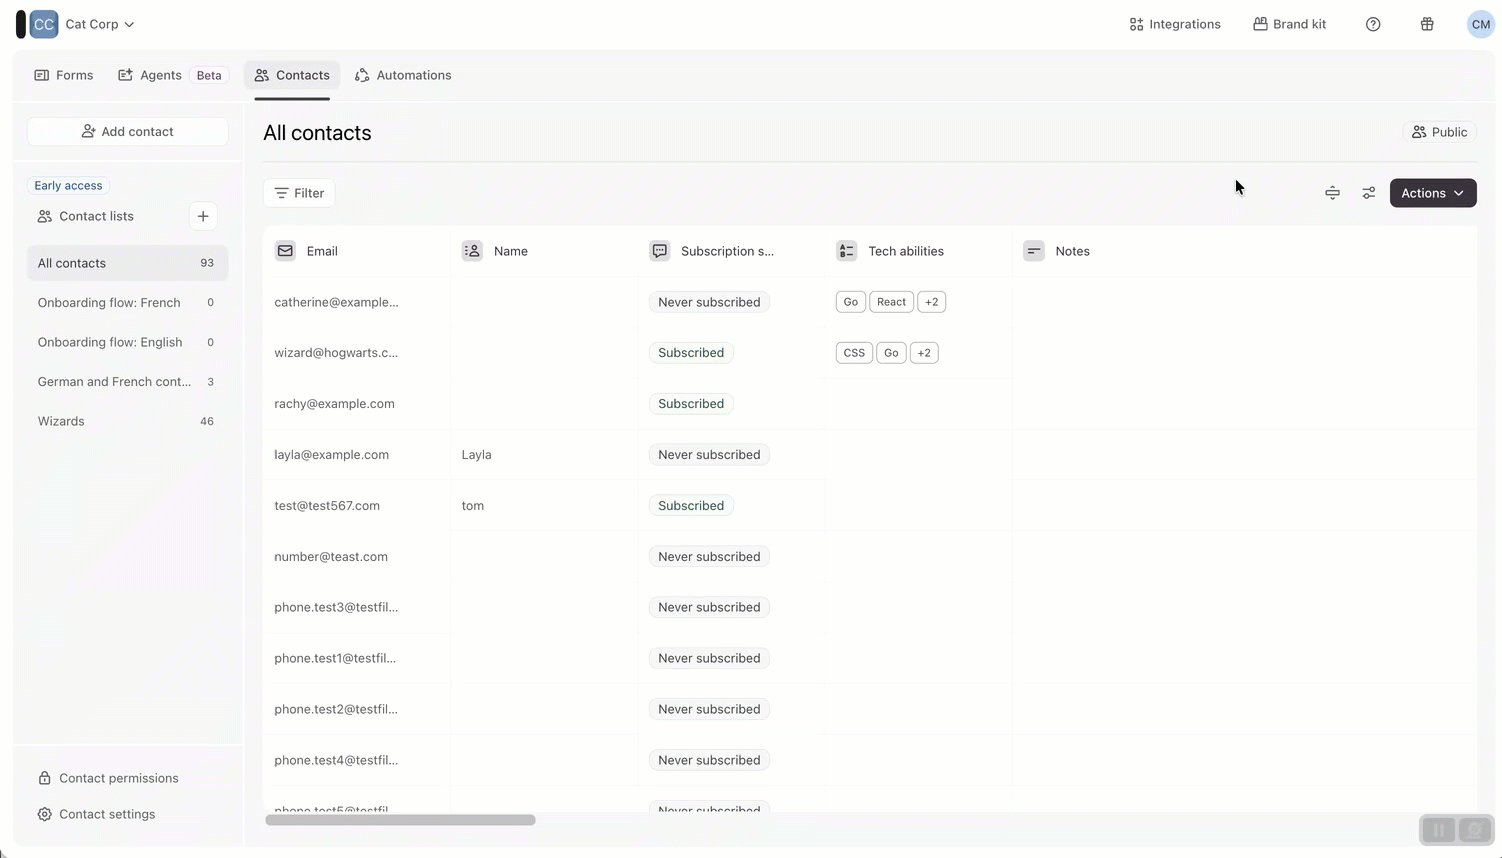Open the Automations tab

click(403, 75)
